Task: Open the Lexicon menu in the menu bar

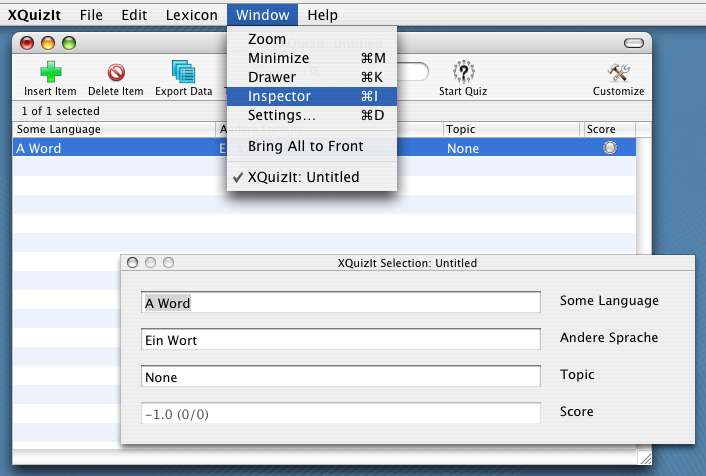Action: click(x=192, y=15)
